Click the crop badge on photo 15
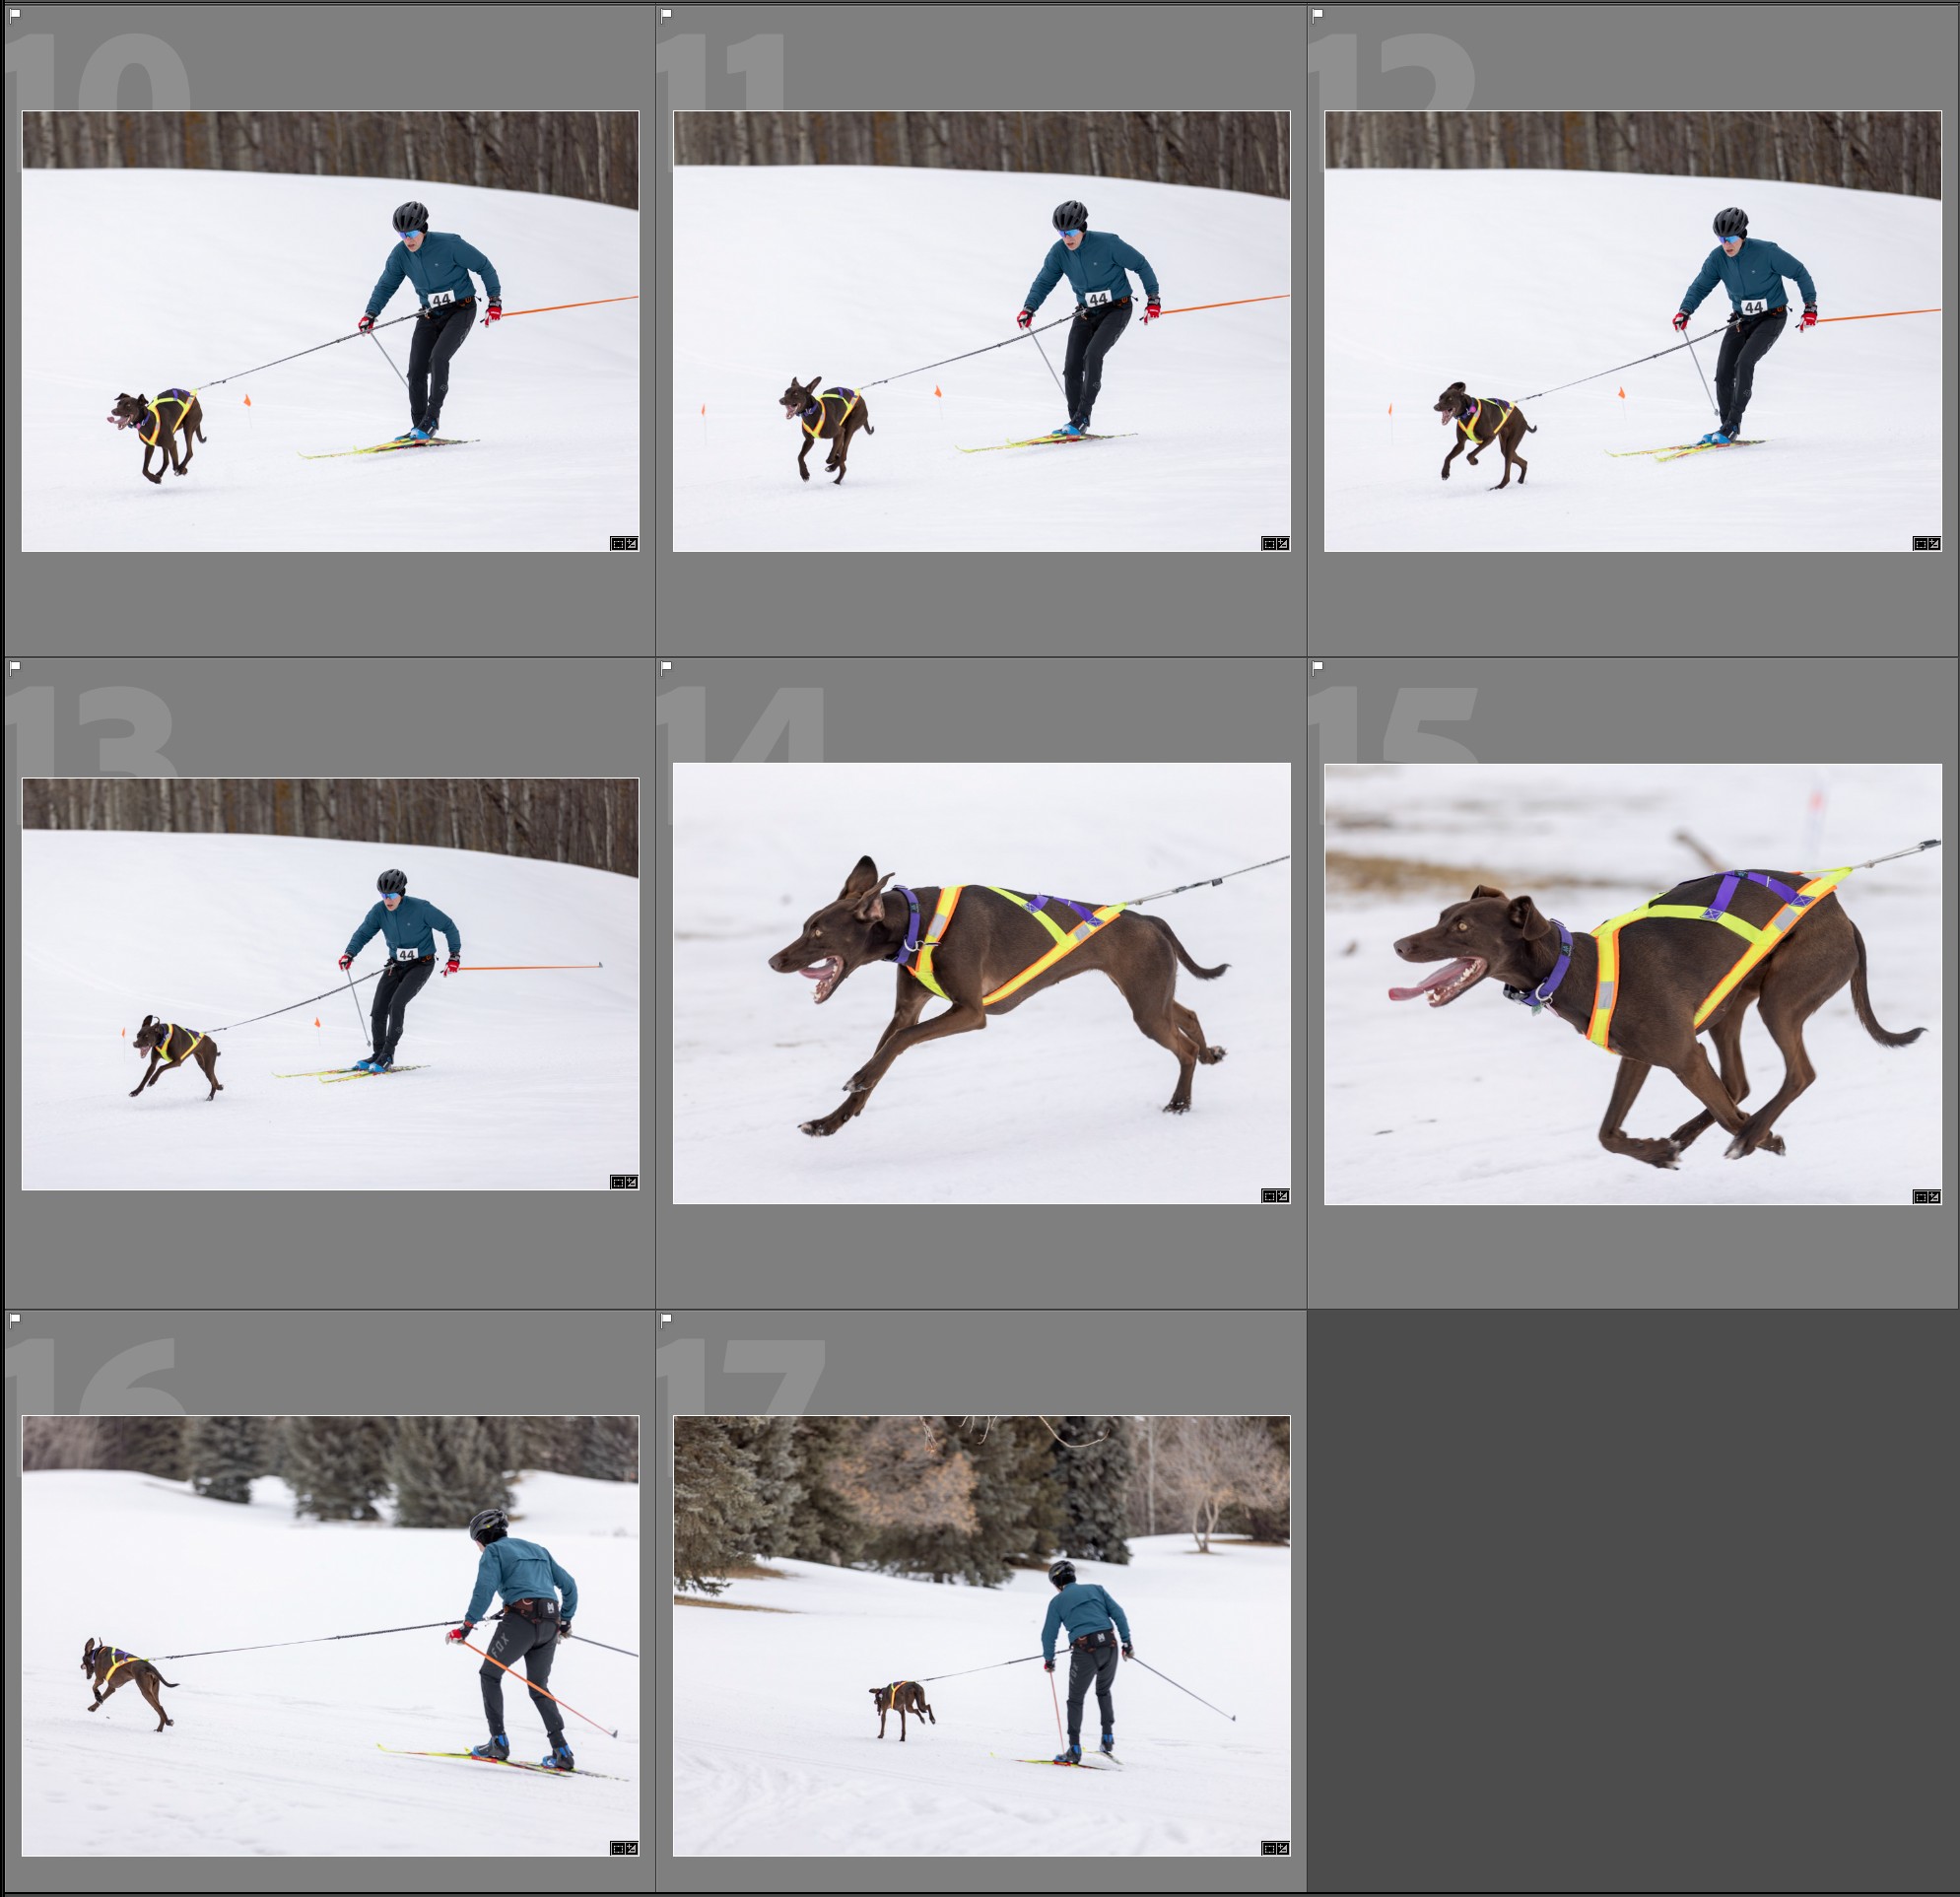The width and height of the screenshot is (1960, 1897). tap(1920, 1197)
